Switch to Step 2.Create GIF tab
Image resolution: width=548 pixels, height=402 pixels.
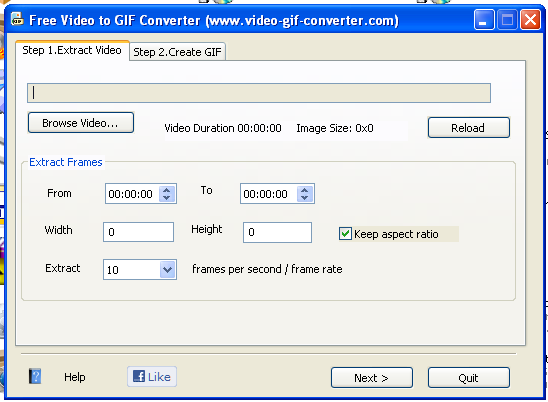[177, 52]
